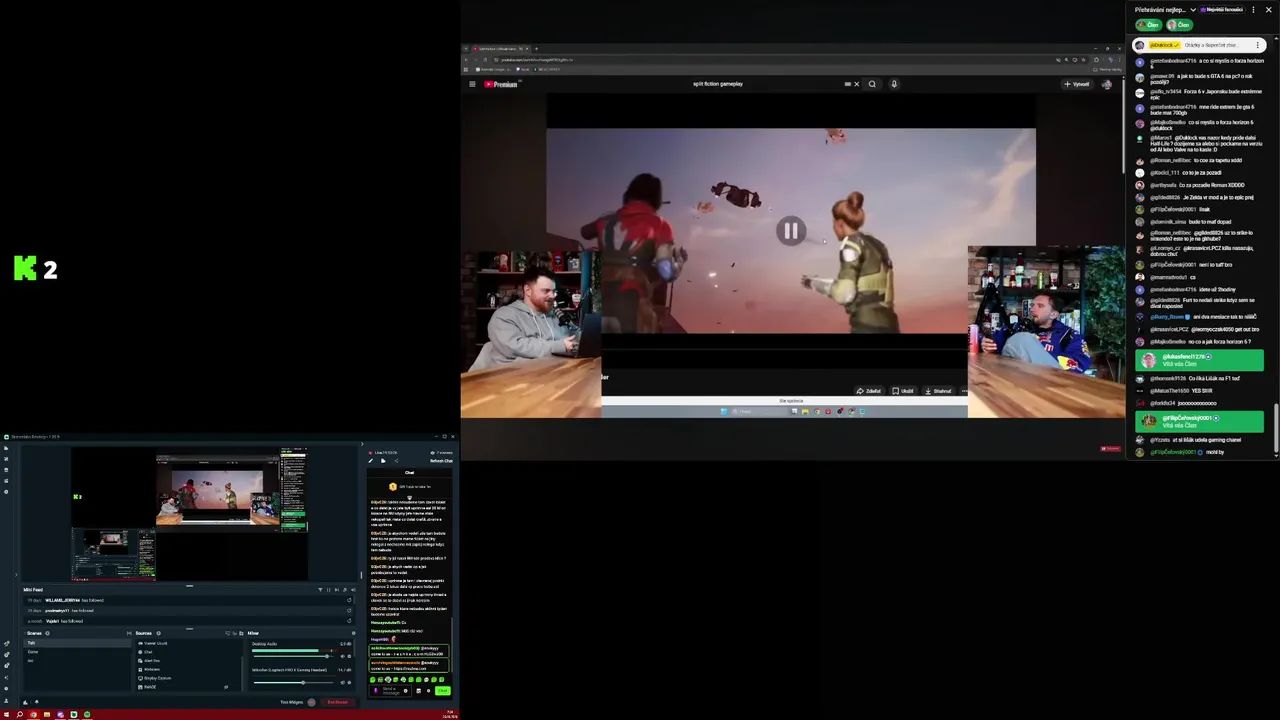Adjust the Desktop Audio volume slider
Viewport: 1280px width, 720px height.
coord(293,656)
